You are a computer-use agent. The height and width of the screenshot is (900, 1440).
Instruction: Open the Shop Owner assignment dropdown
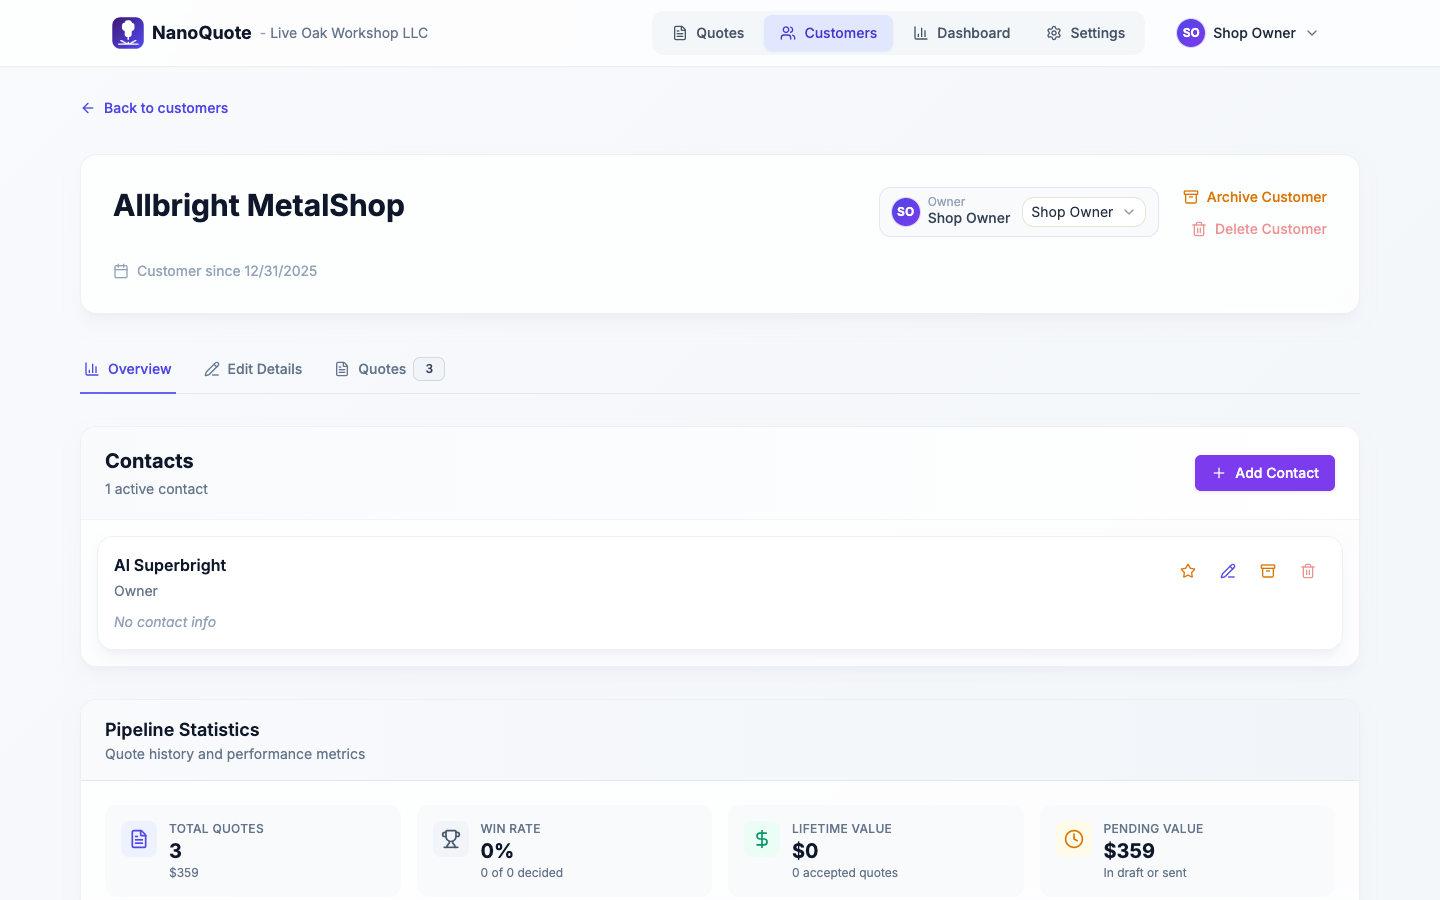click(x=1083, y=212)
